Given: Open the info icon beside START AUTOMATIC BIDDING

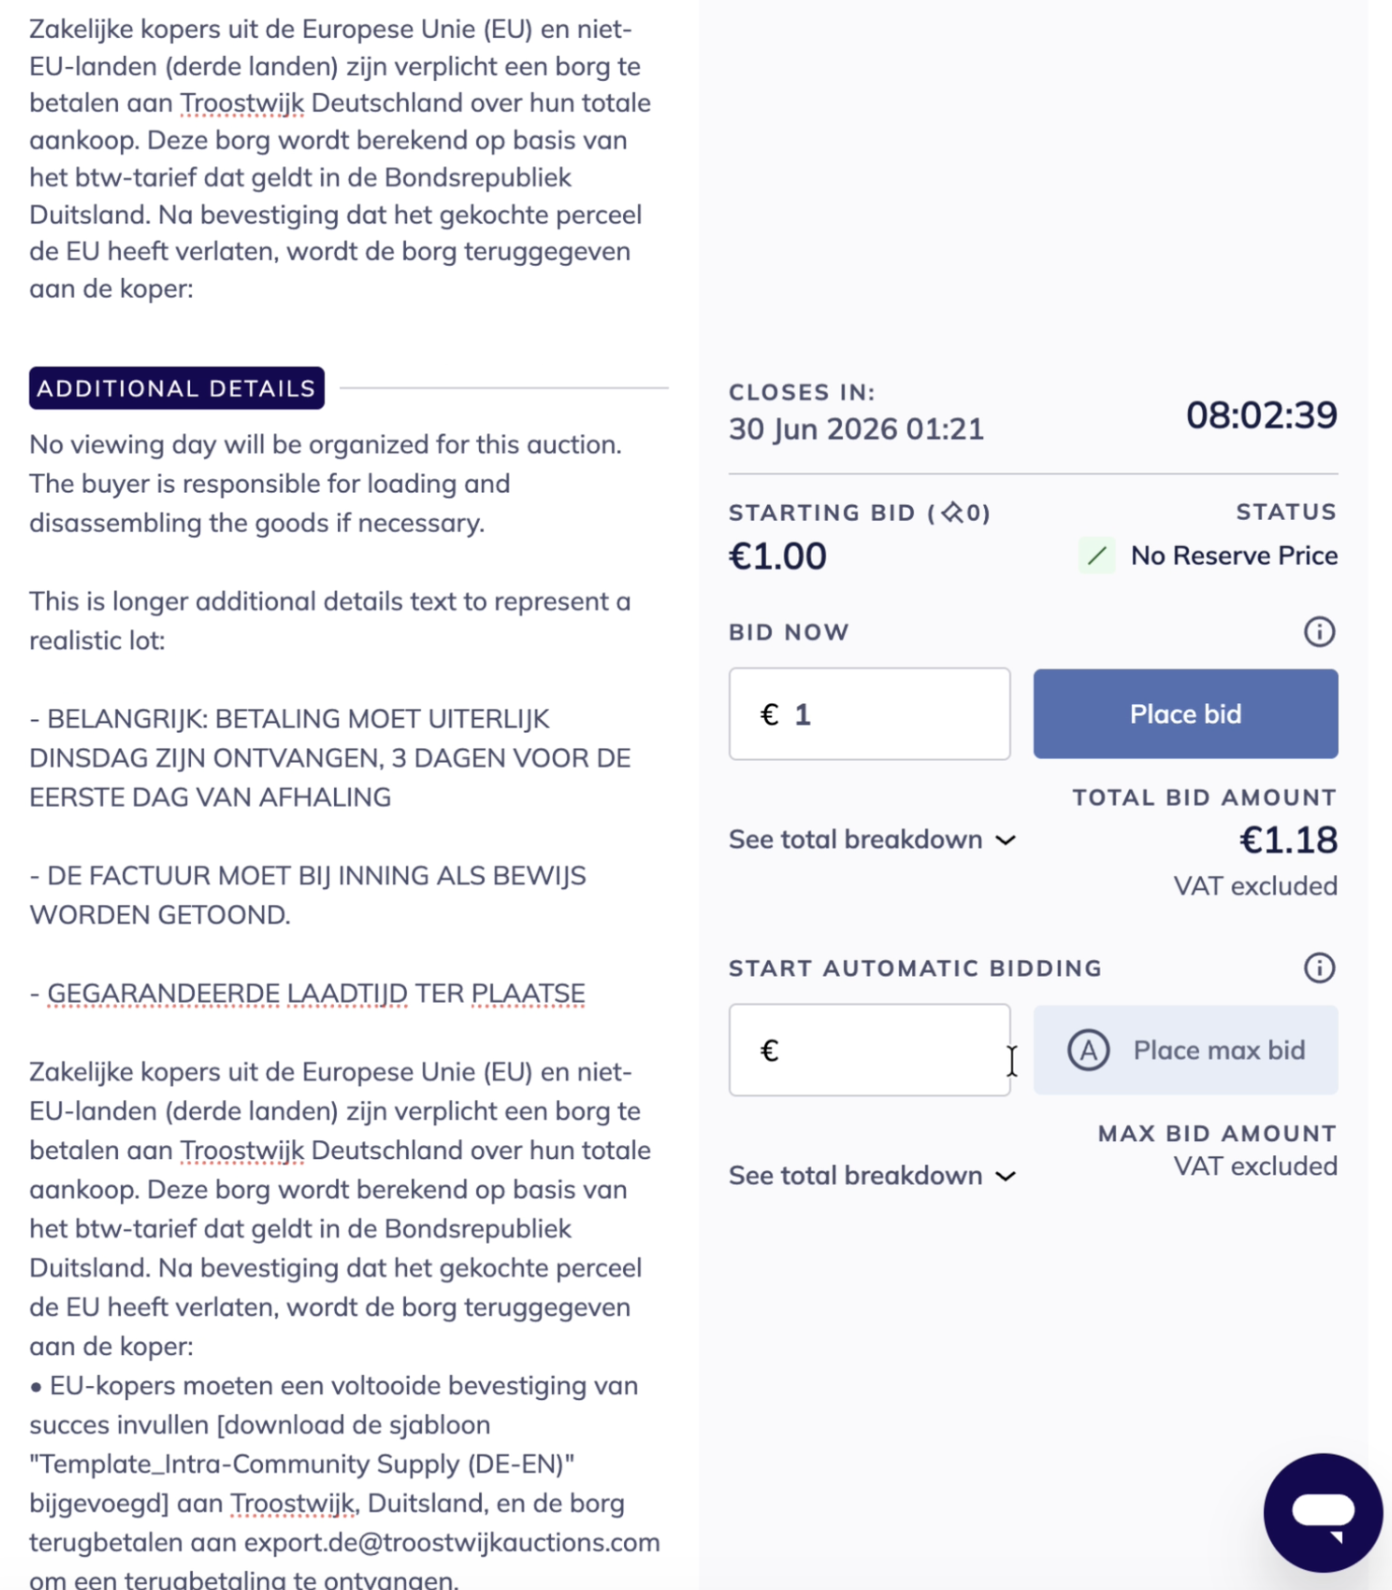Looking at the screenshot, I should (1319, 968).
